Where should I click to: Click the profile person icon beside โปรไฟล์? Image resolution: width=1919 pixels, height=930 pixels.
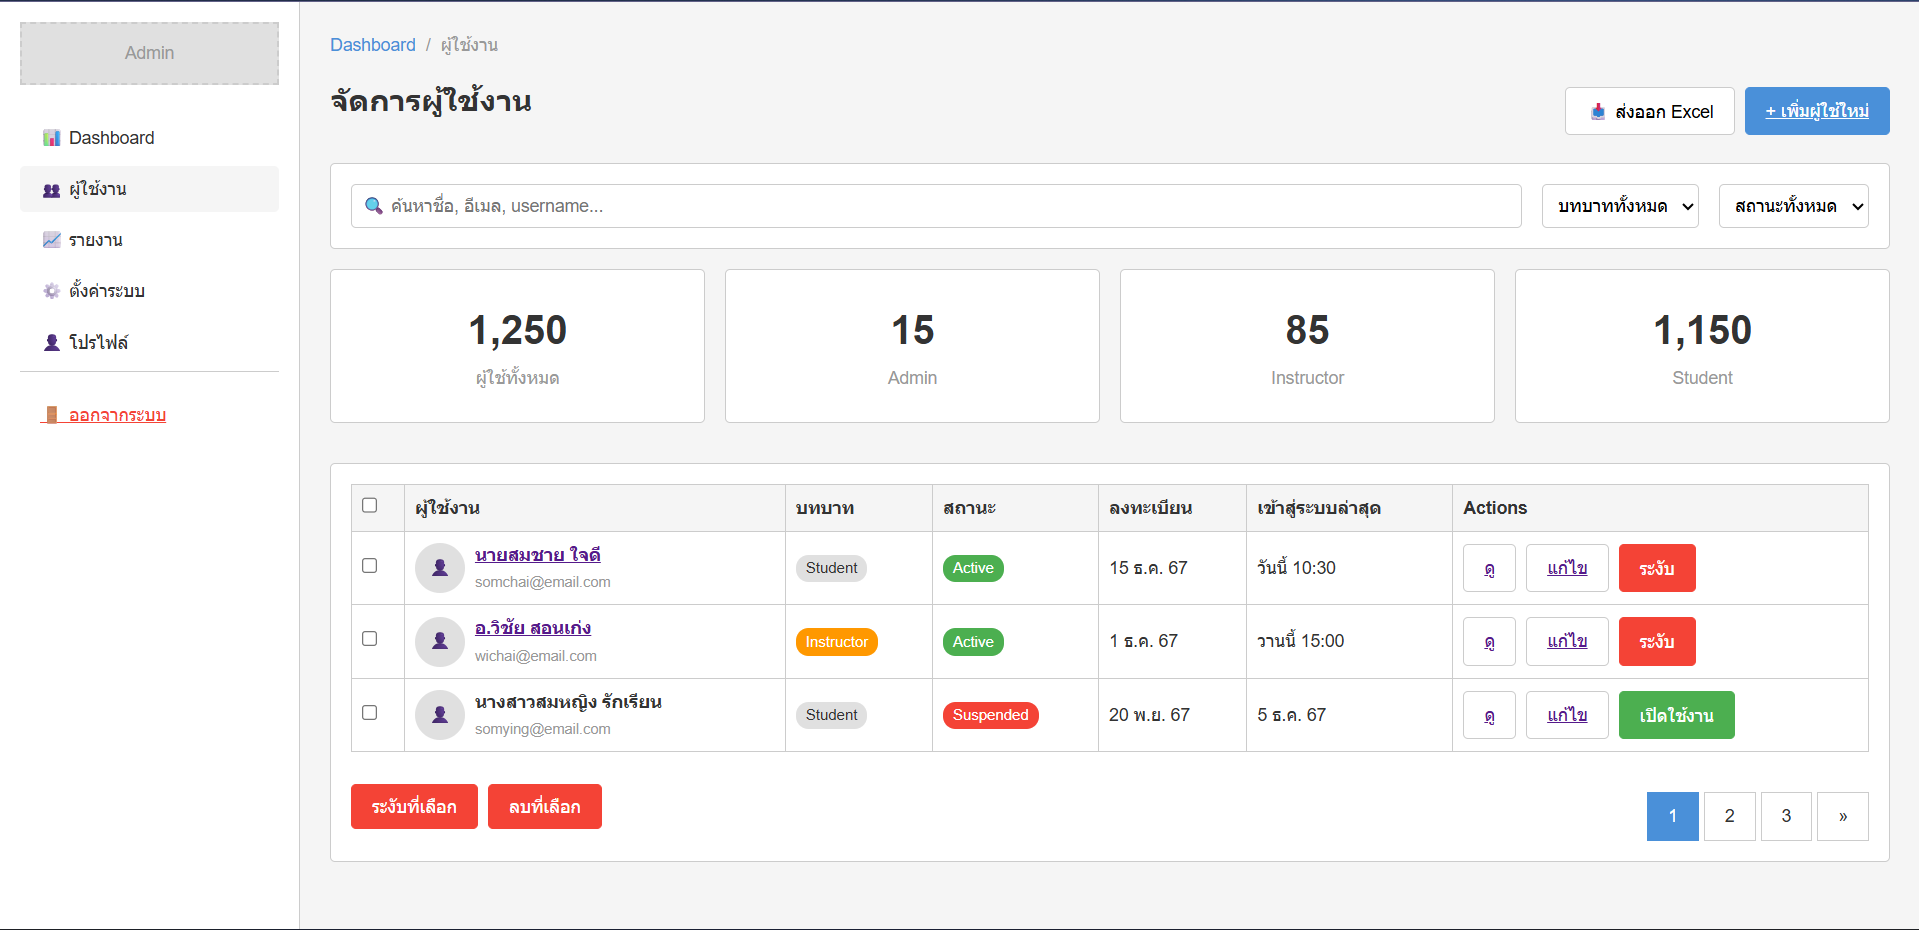[51, 343]
